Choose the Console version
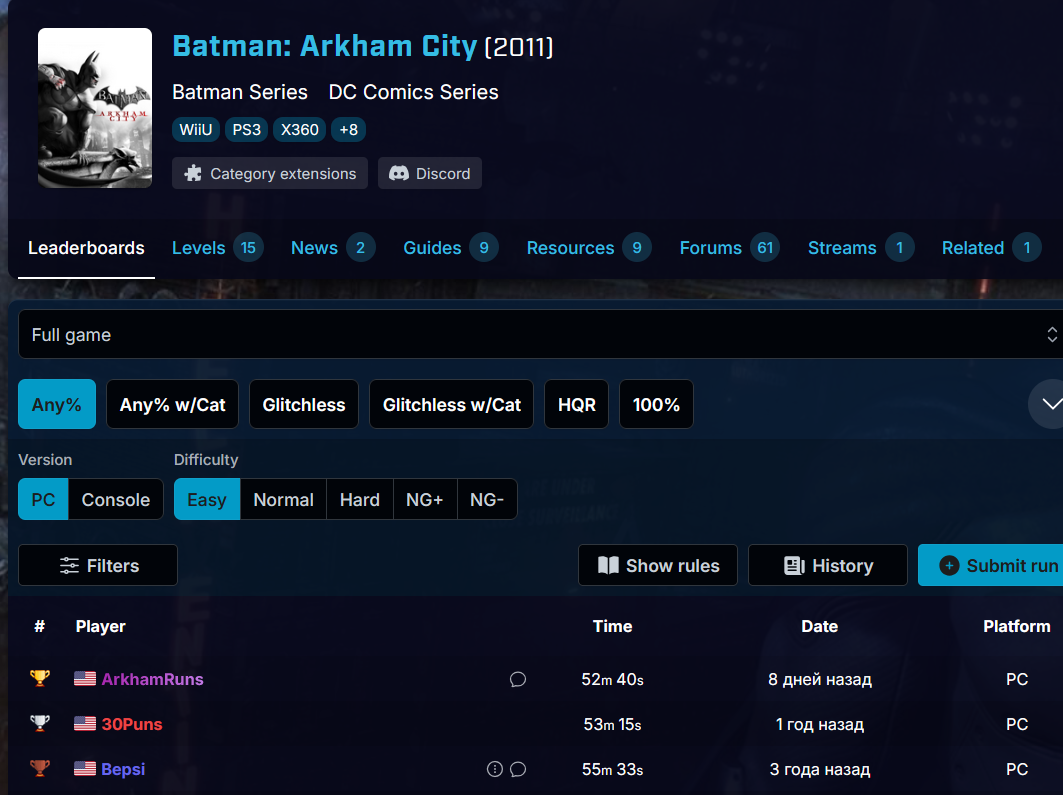This screenshot has width=1063, height=795. click(116, 500)
